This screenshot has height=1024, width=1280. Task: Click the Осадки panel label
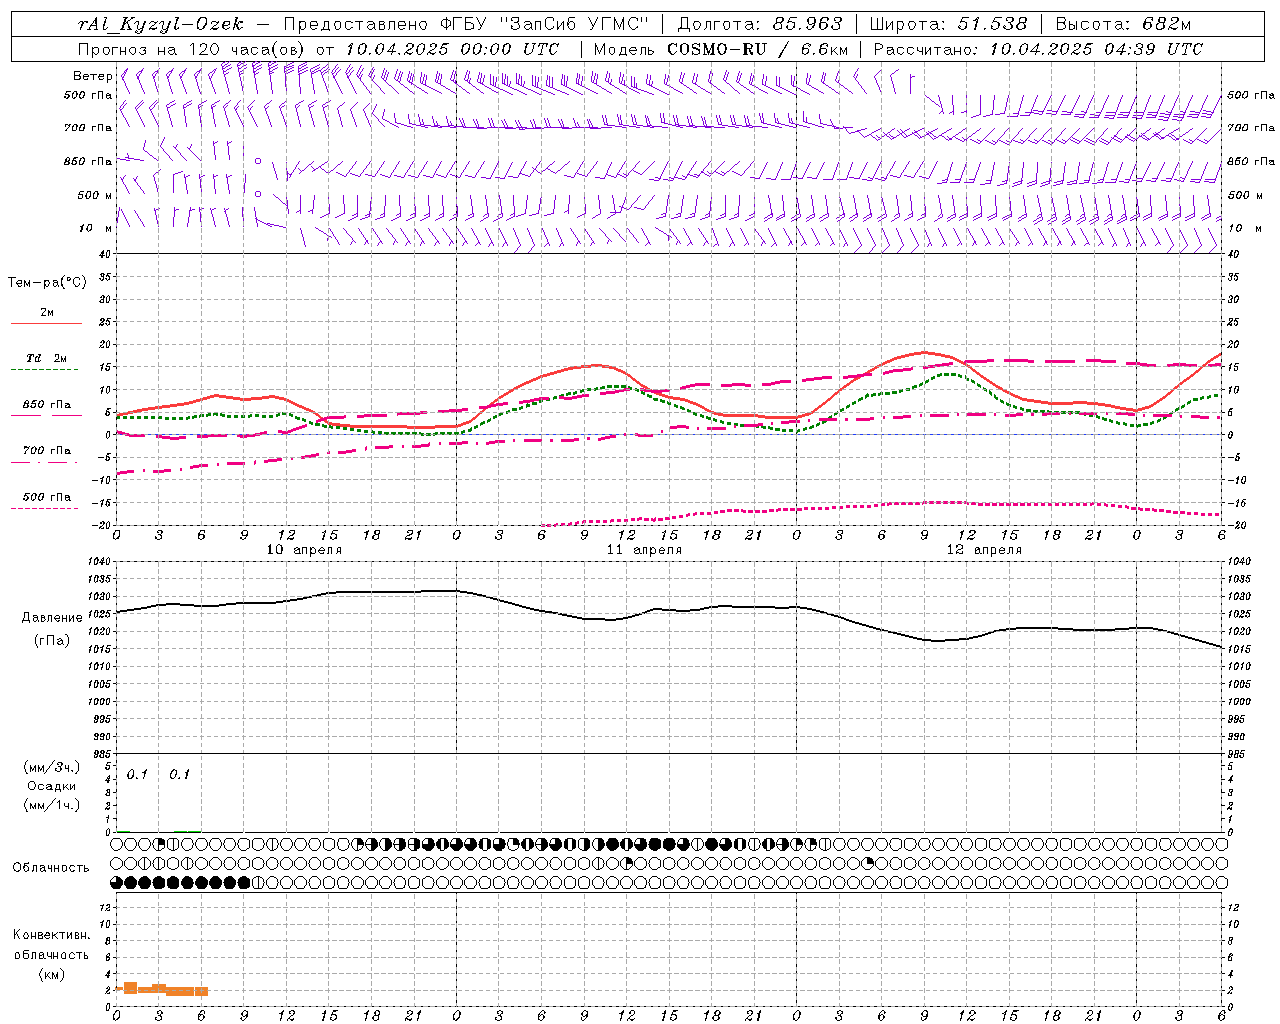coord(52,786)
